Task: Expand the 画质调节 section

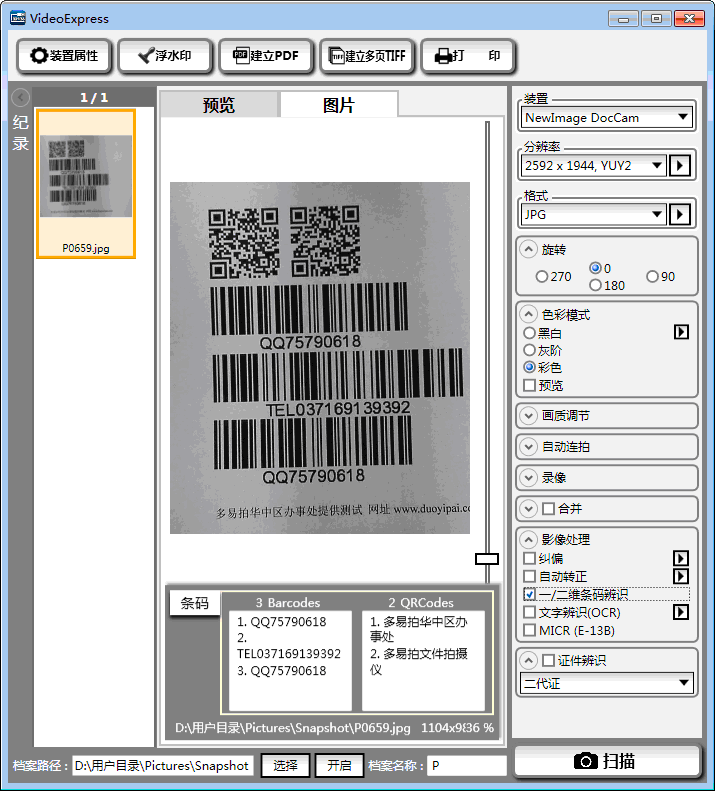Action: [x=528, y=416]
